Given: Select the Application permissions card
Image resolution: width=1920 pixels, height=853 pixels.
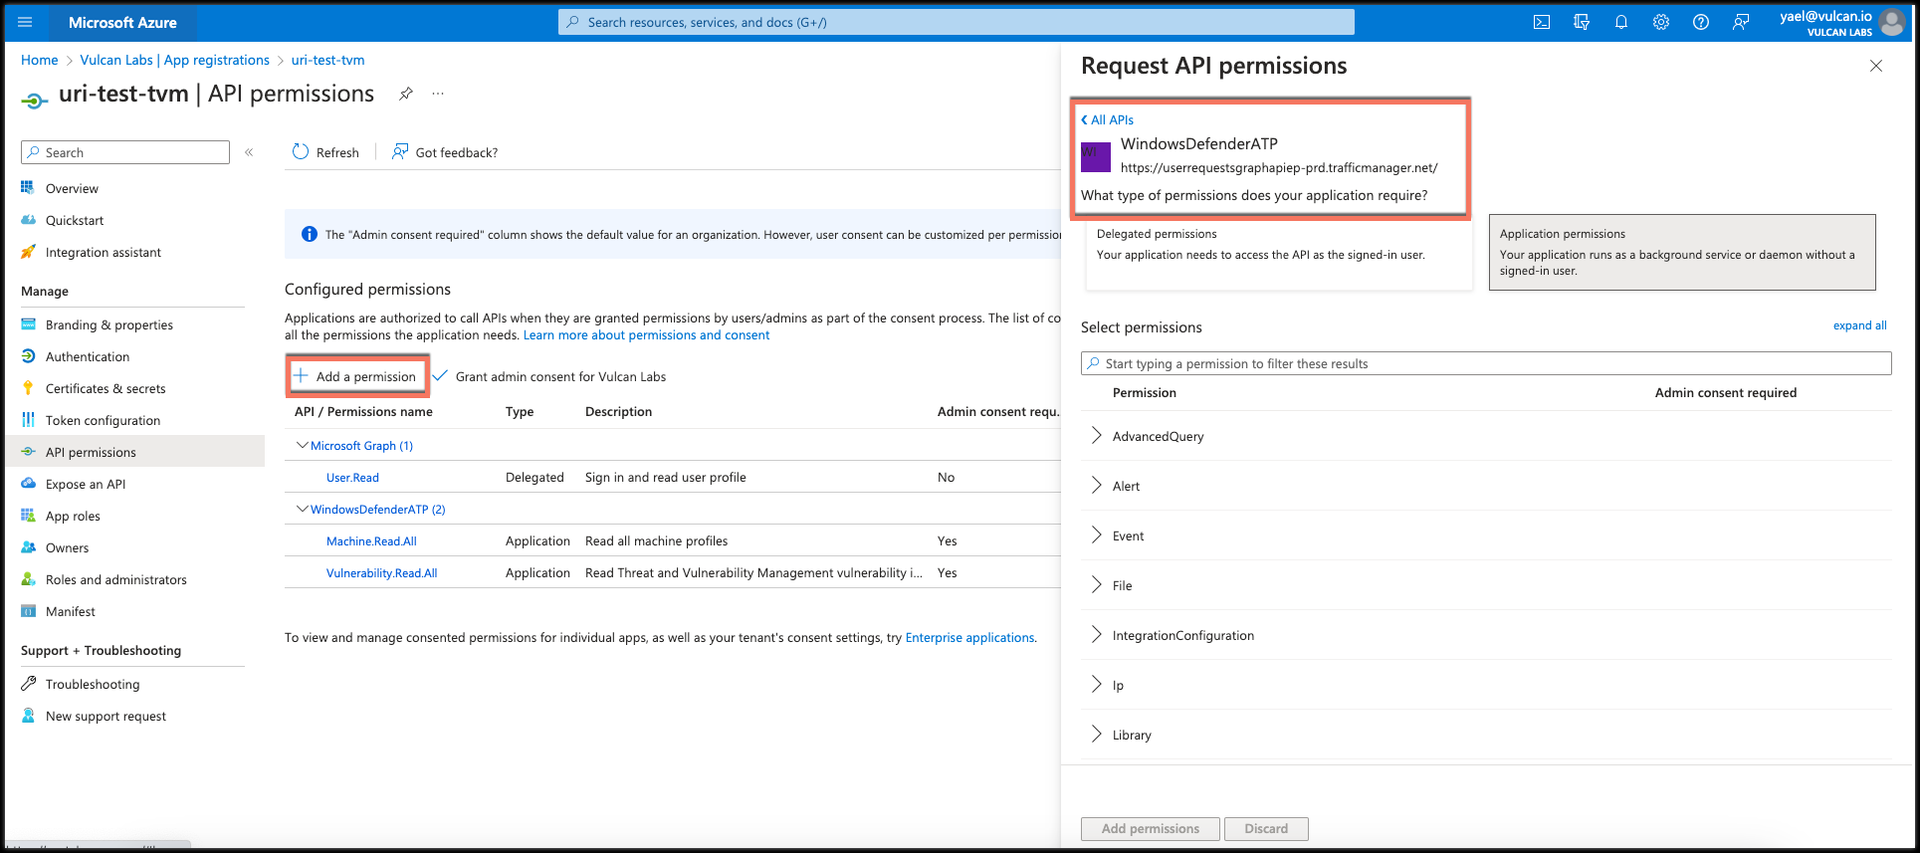Looking at the screenshot, I should pyautogui.click(x=1681, y=252).
